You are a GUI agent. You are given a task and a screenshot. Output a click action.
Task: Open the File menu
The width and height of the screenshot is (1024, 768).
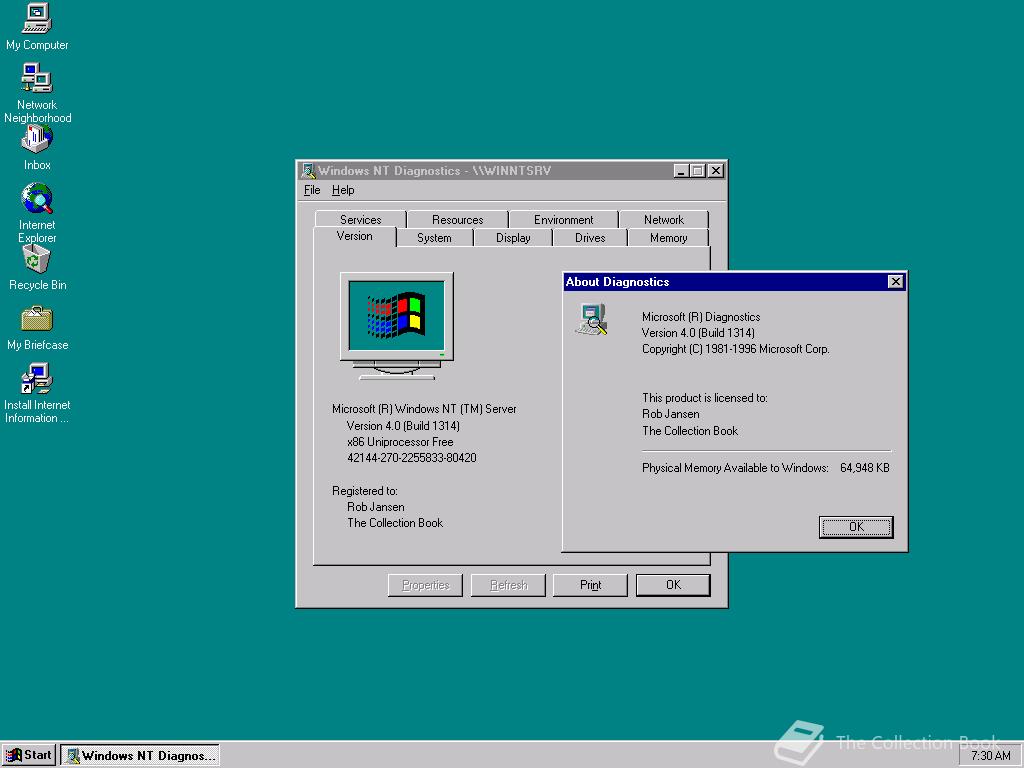tap(312, 190)
